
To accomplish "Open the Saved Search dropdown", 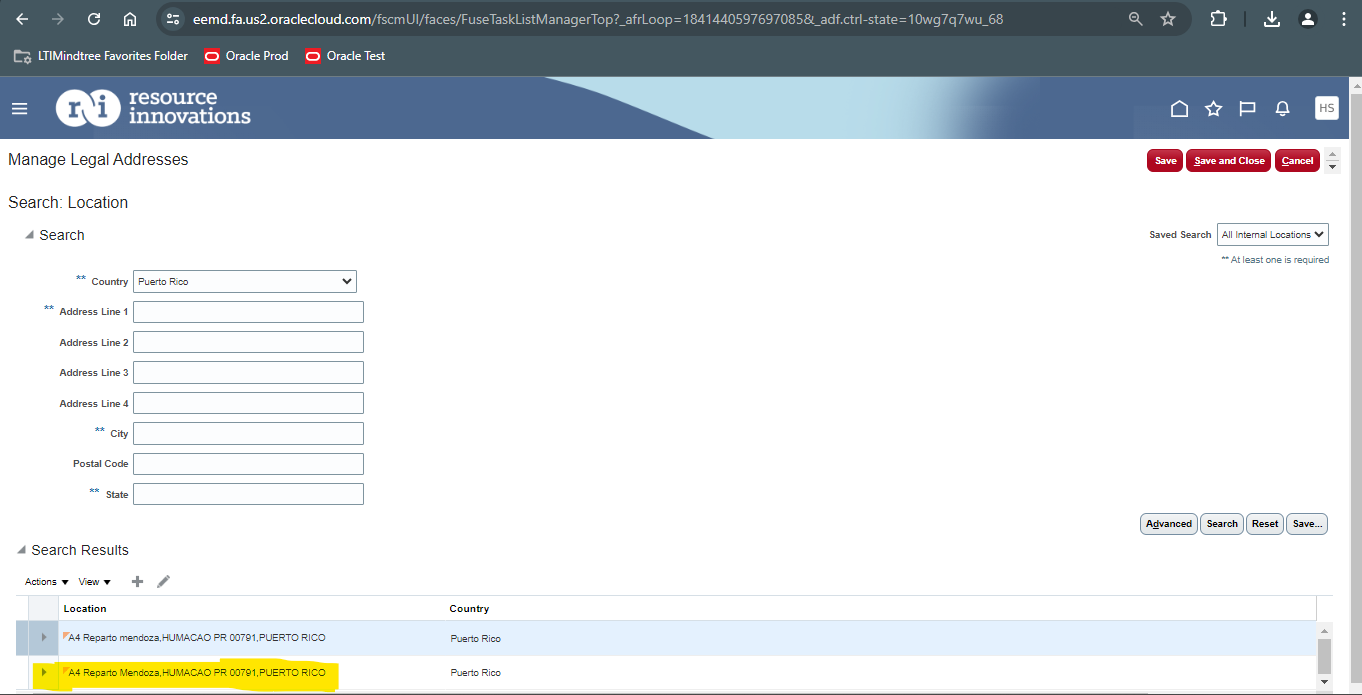I will tap(1271, 233).
